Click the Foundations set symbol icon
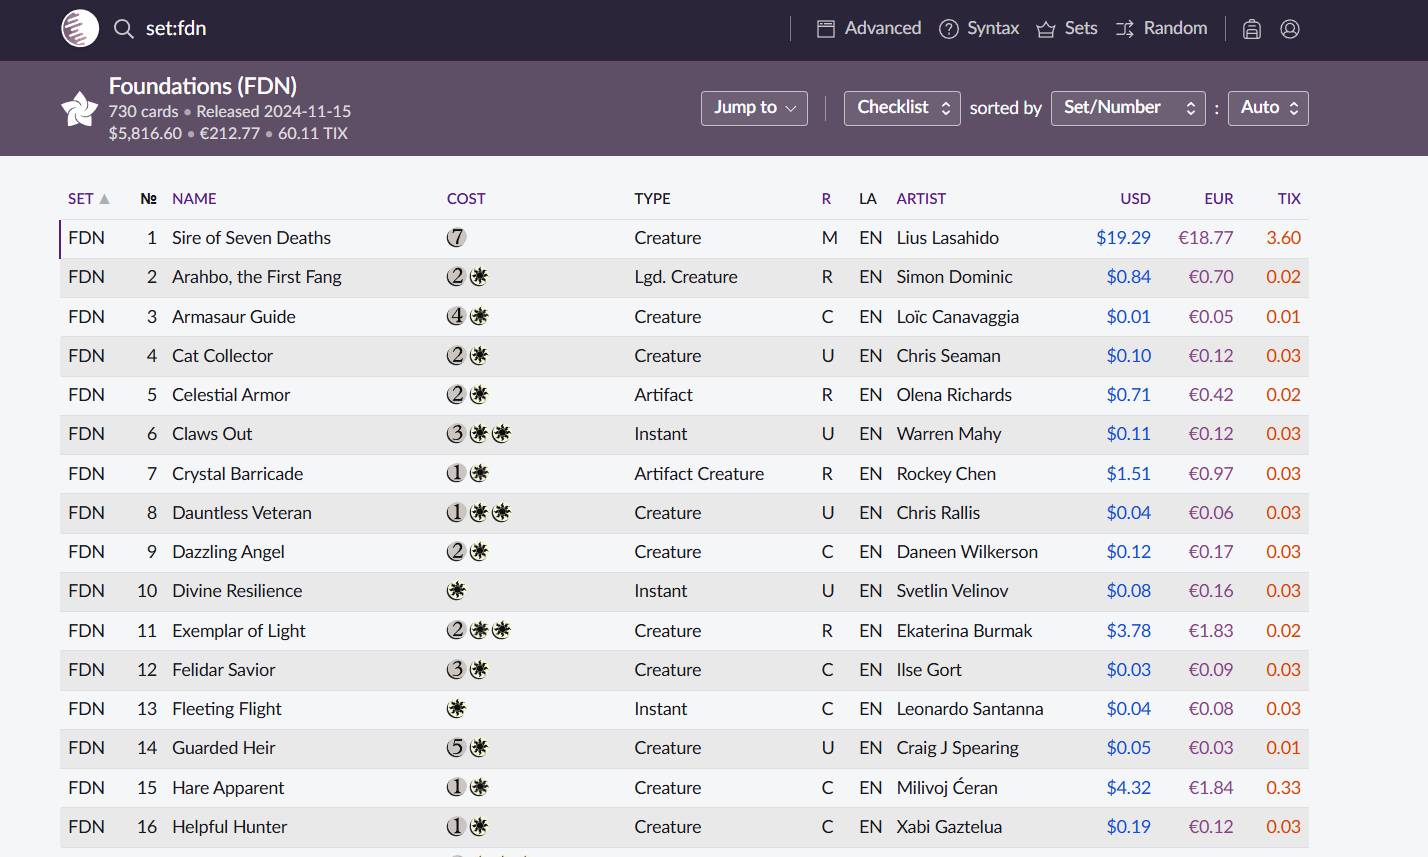Screen dimensions: 1428x857 [80, 109]
